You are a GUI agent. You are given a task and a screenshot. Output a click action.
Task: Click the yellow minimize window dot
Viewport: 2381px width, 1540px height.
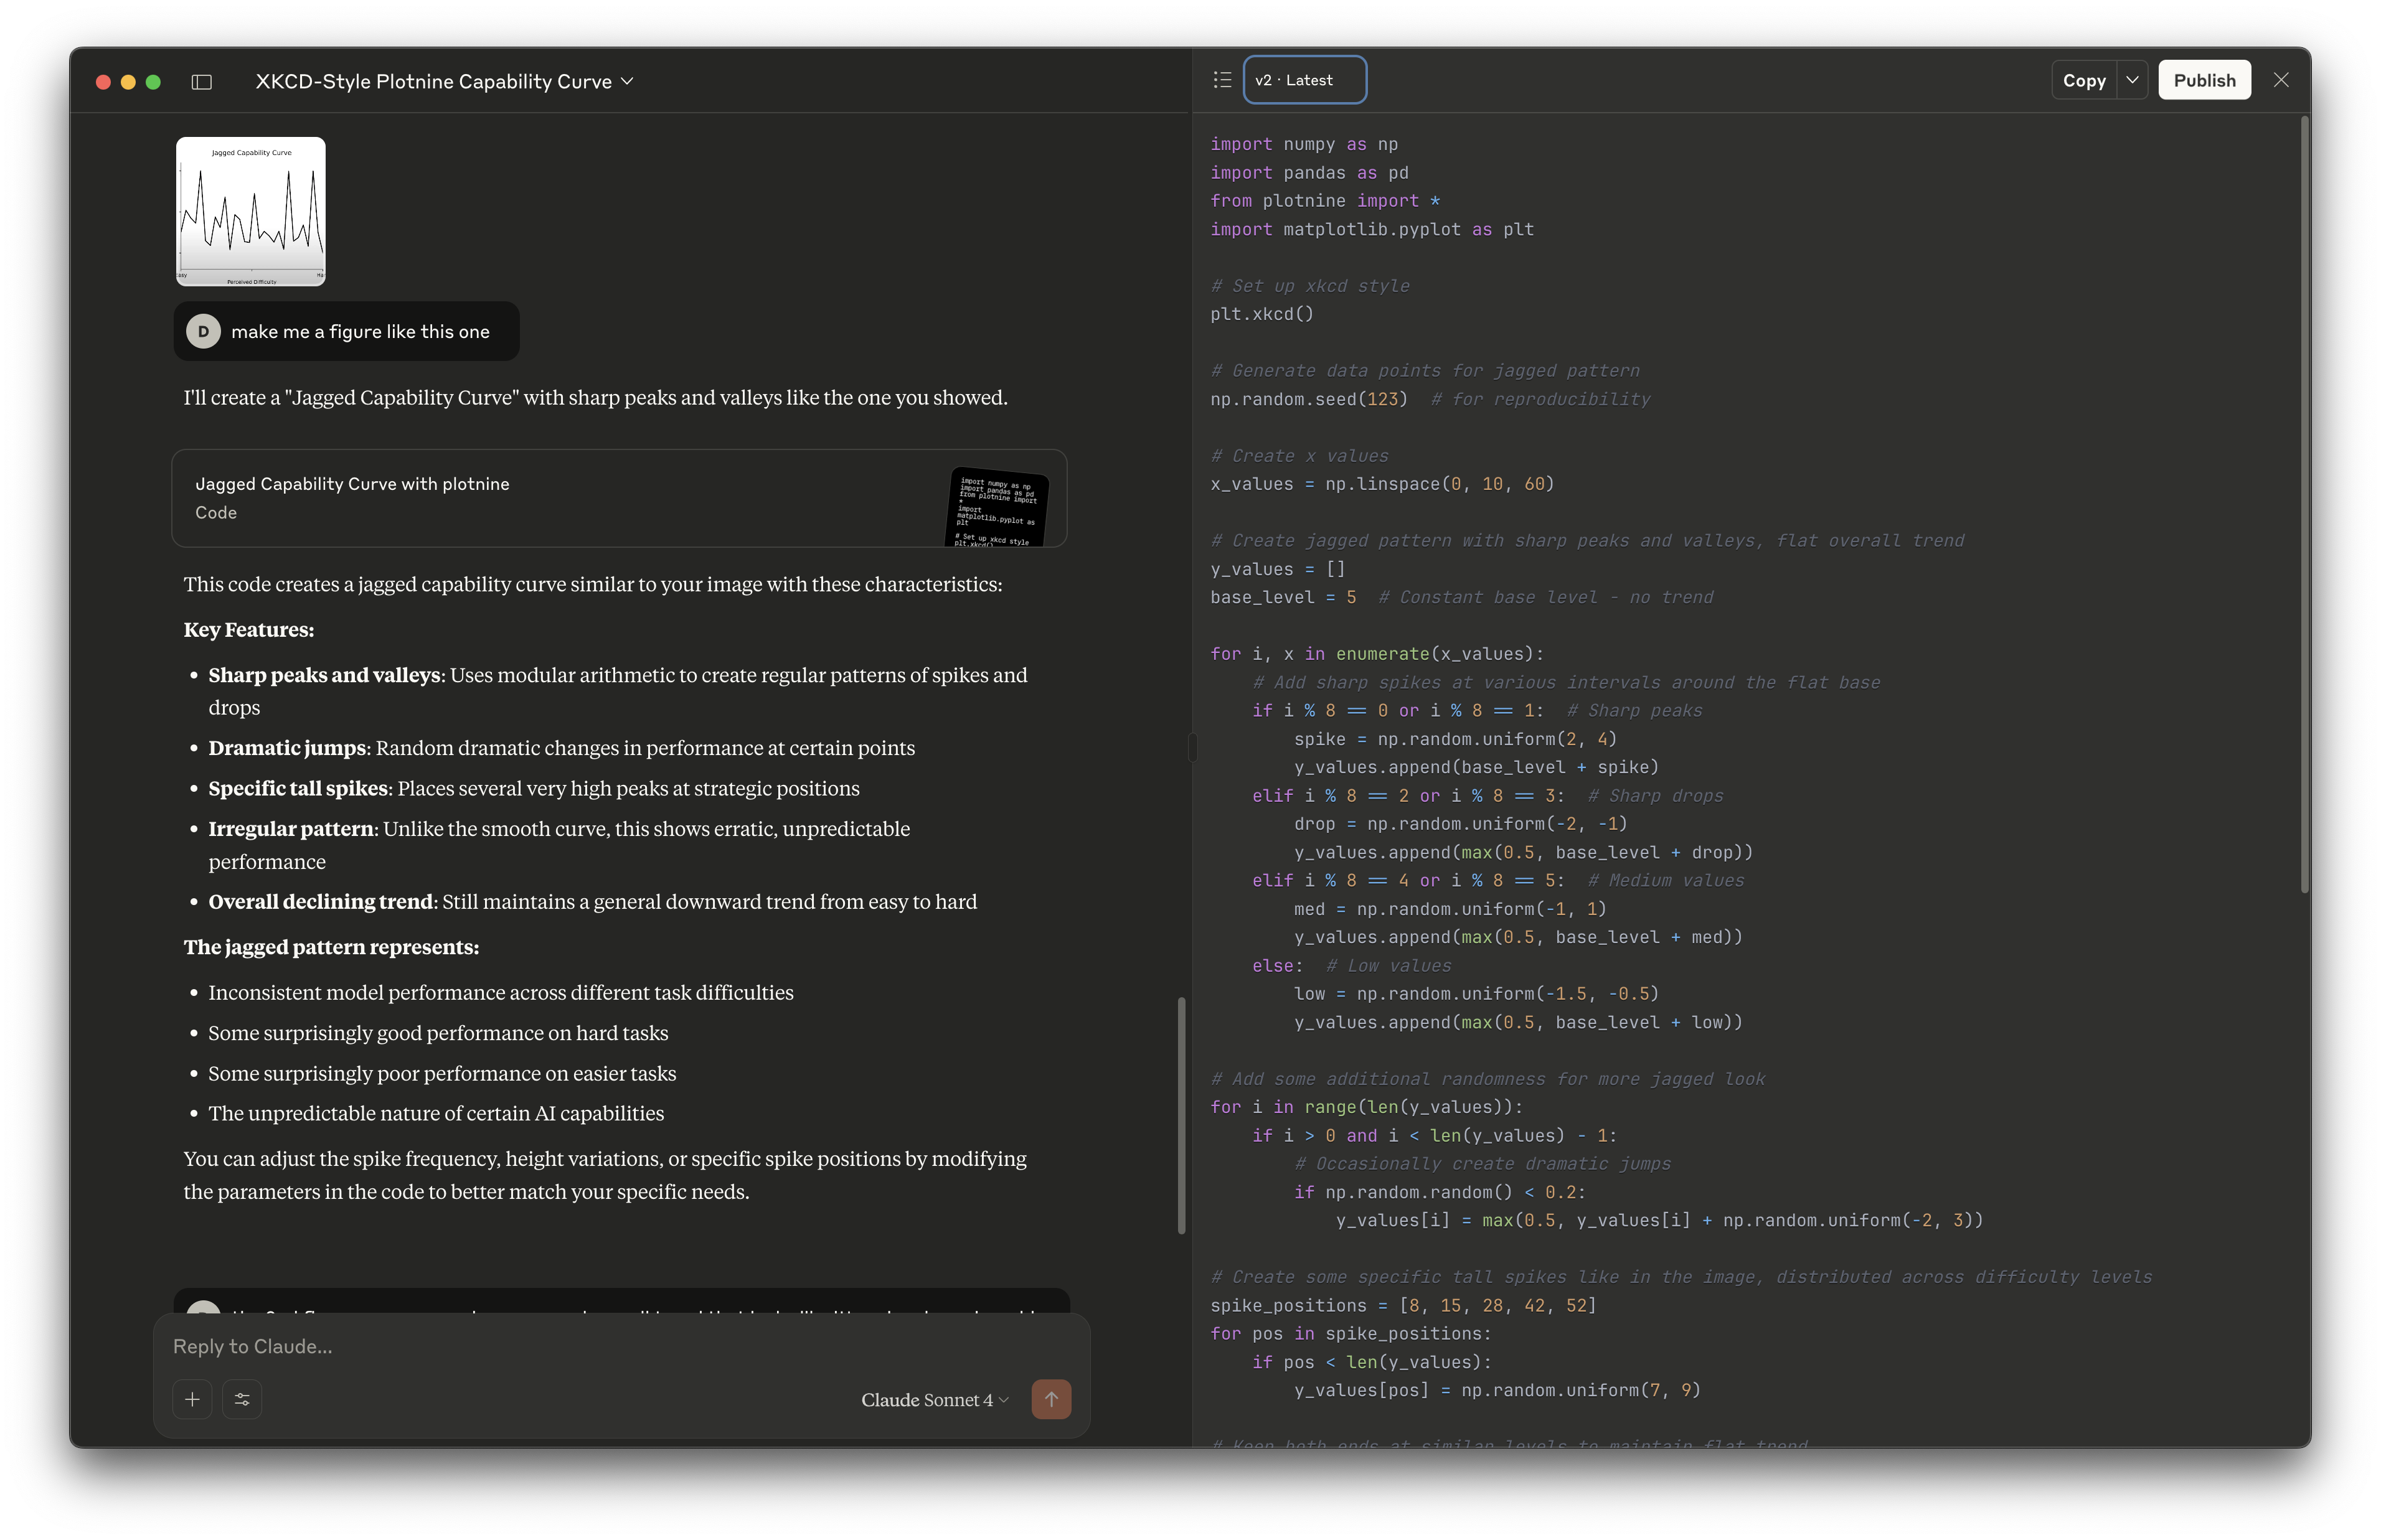point(128,82)
